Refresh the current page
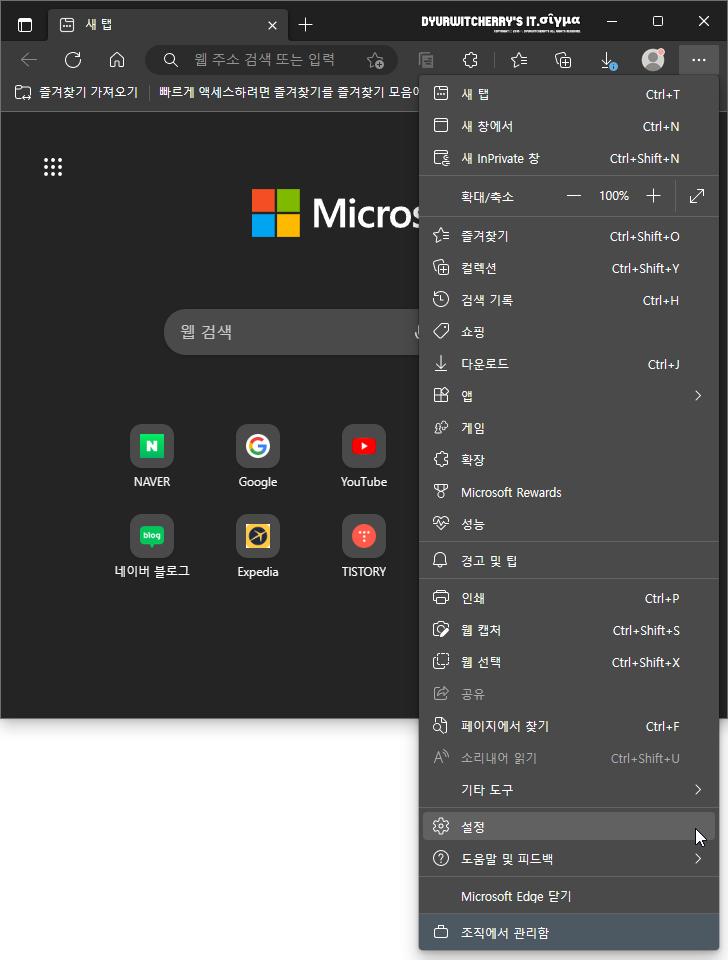 click(x=73, y=60)
